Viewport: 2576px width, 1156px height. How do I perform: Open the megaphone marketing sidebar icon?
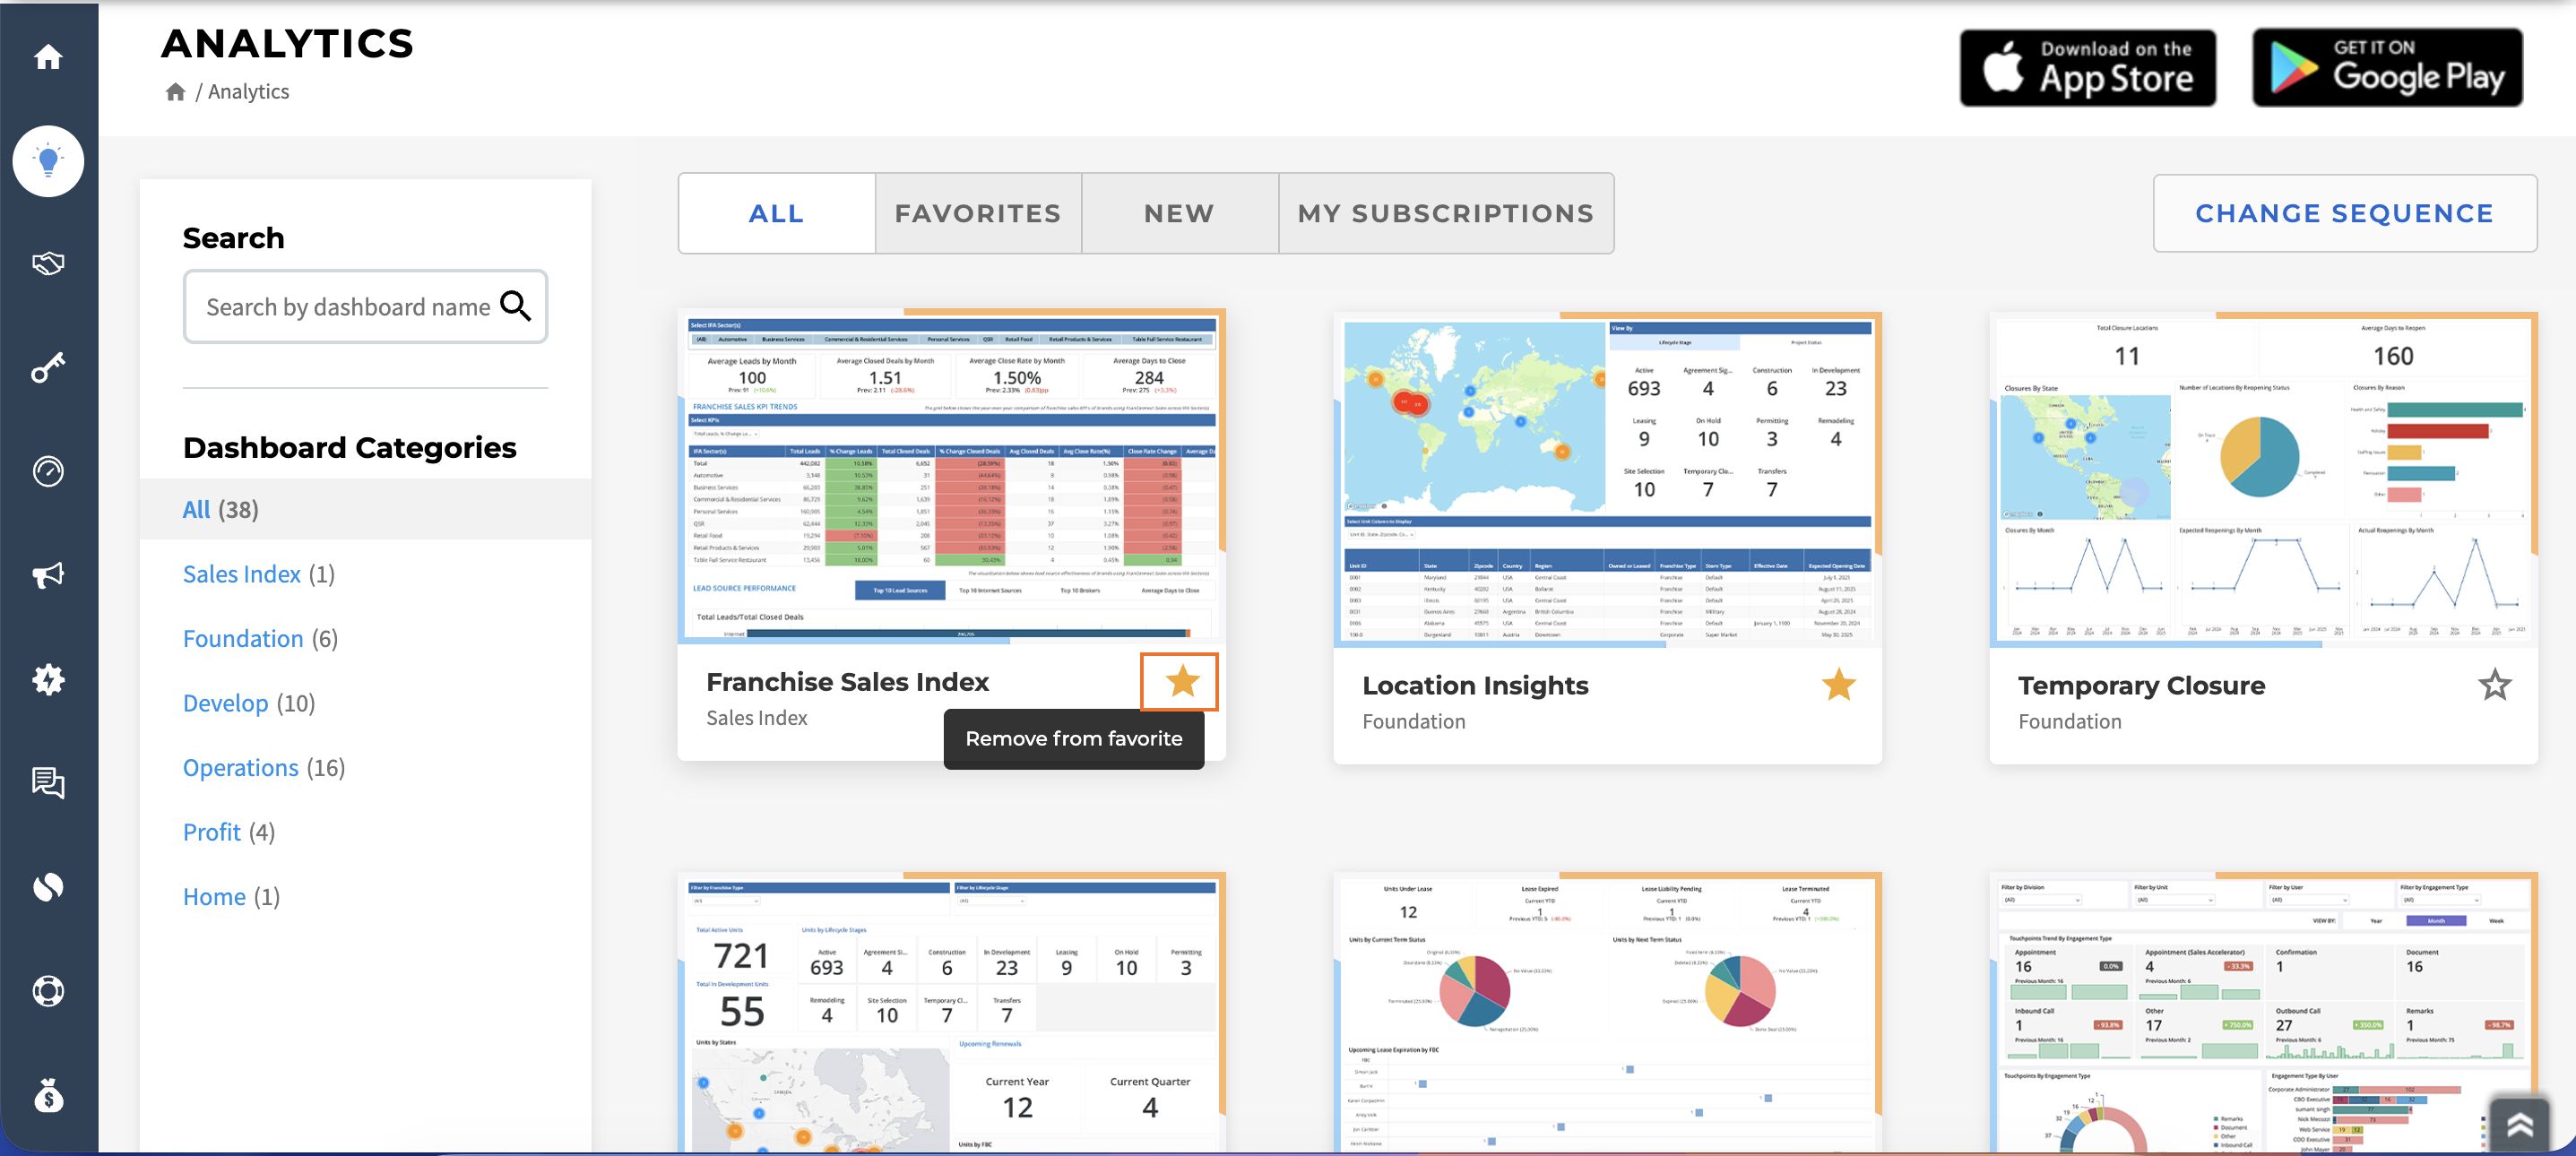[x=48, y=575]
